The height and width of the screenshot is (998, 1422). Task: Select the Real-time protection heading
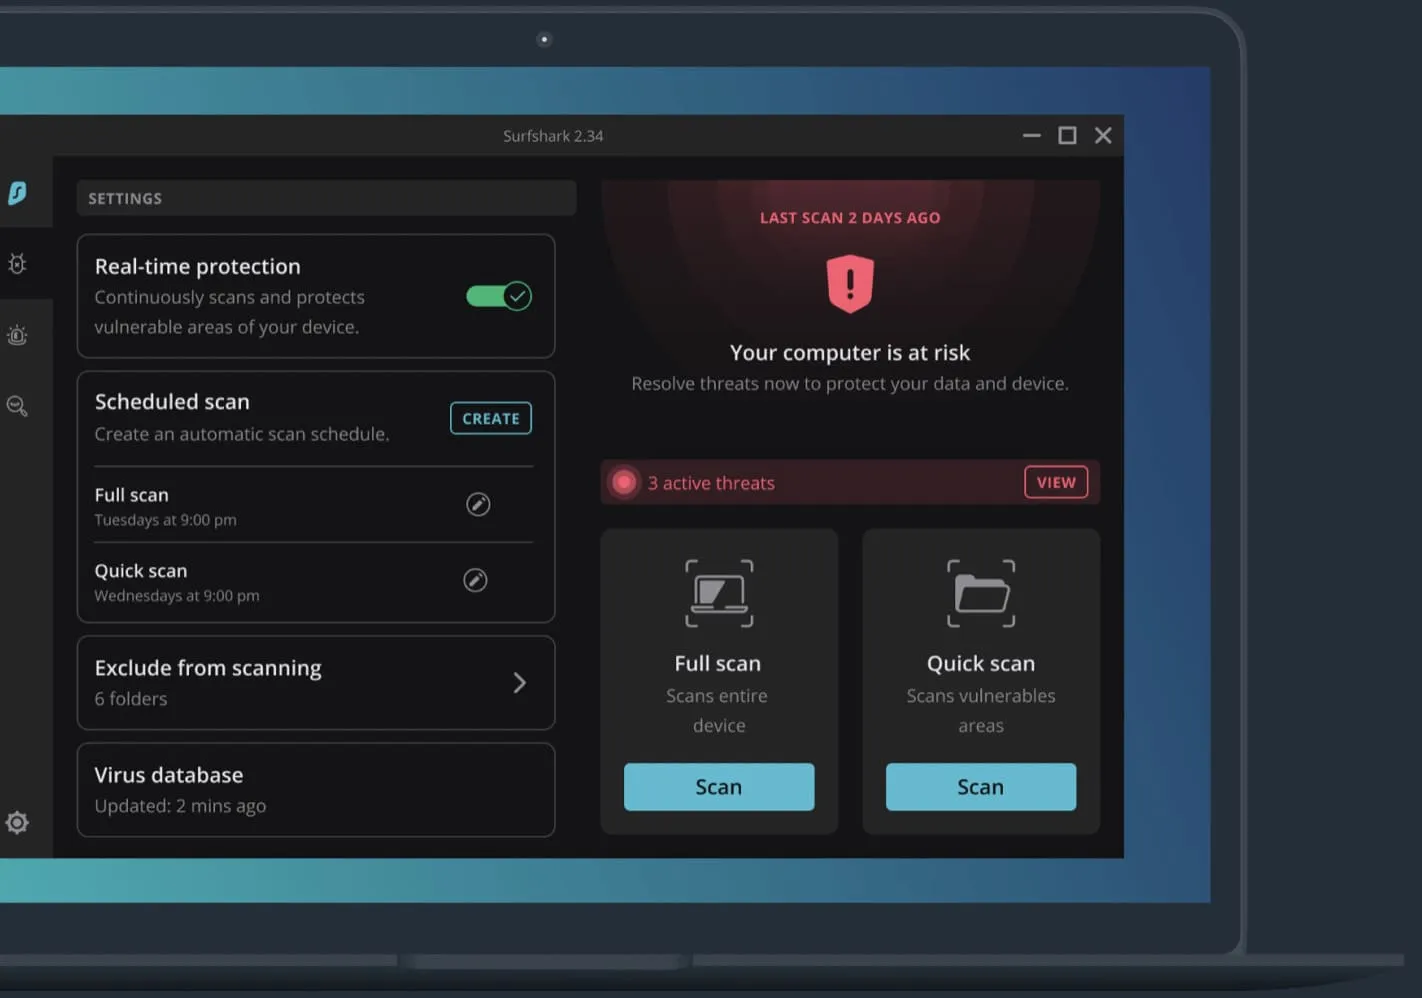click(x=198, y=267)
